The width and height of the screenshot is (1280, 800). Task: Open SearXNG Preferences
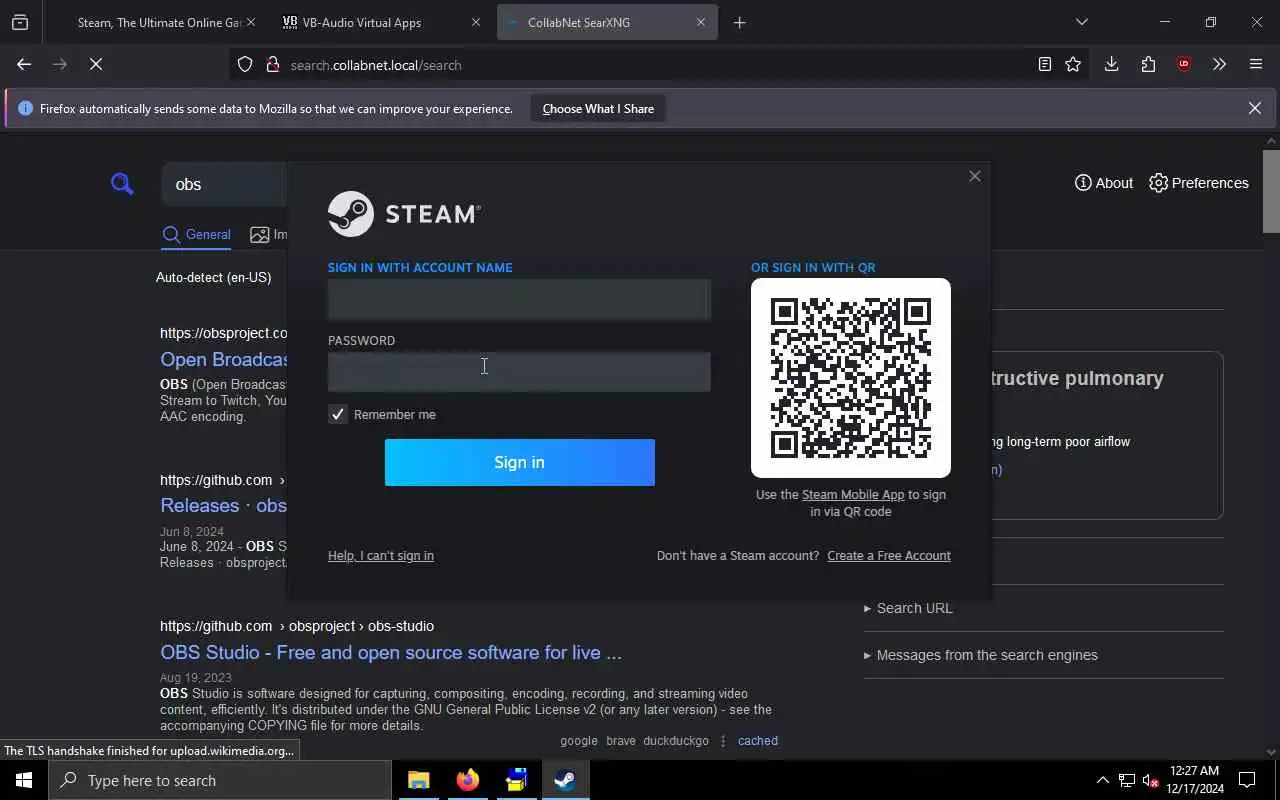point(1199,183)
